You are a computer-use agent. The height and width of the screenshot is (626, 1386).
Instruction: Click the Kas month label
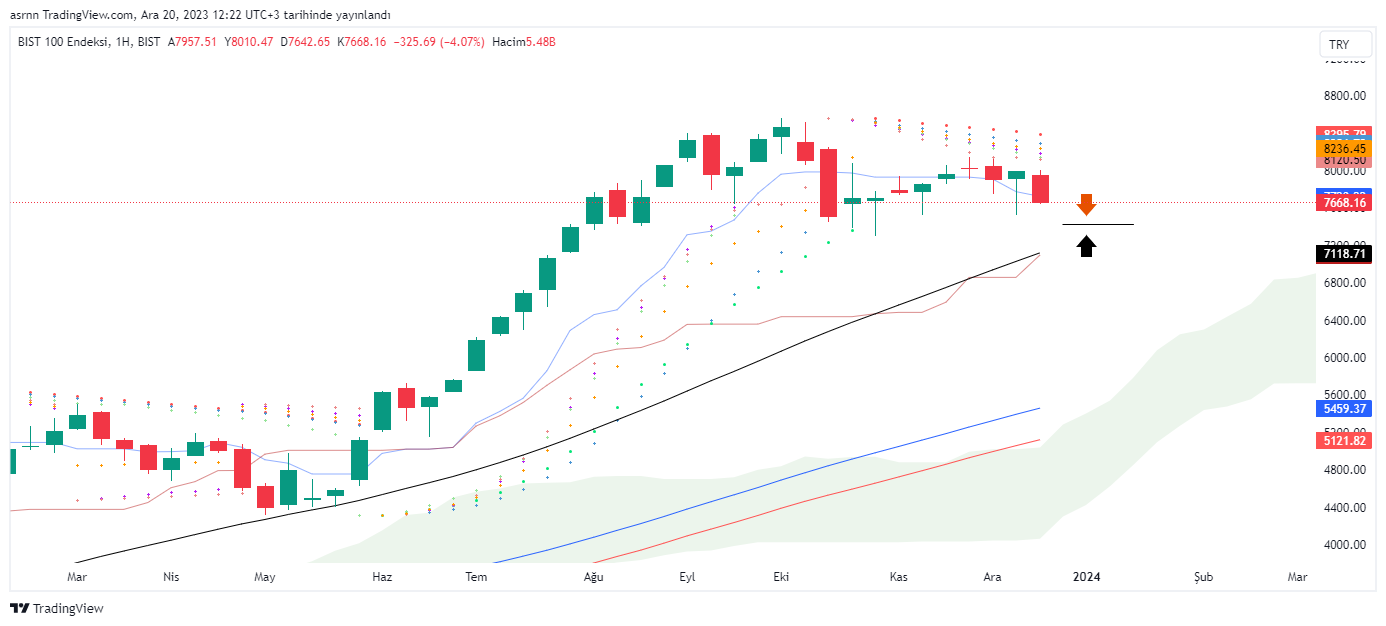(898, 577)
